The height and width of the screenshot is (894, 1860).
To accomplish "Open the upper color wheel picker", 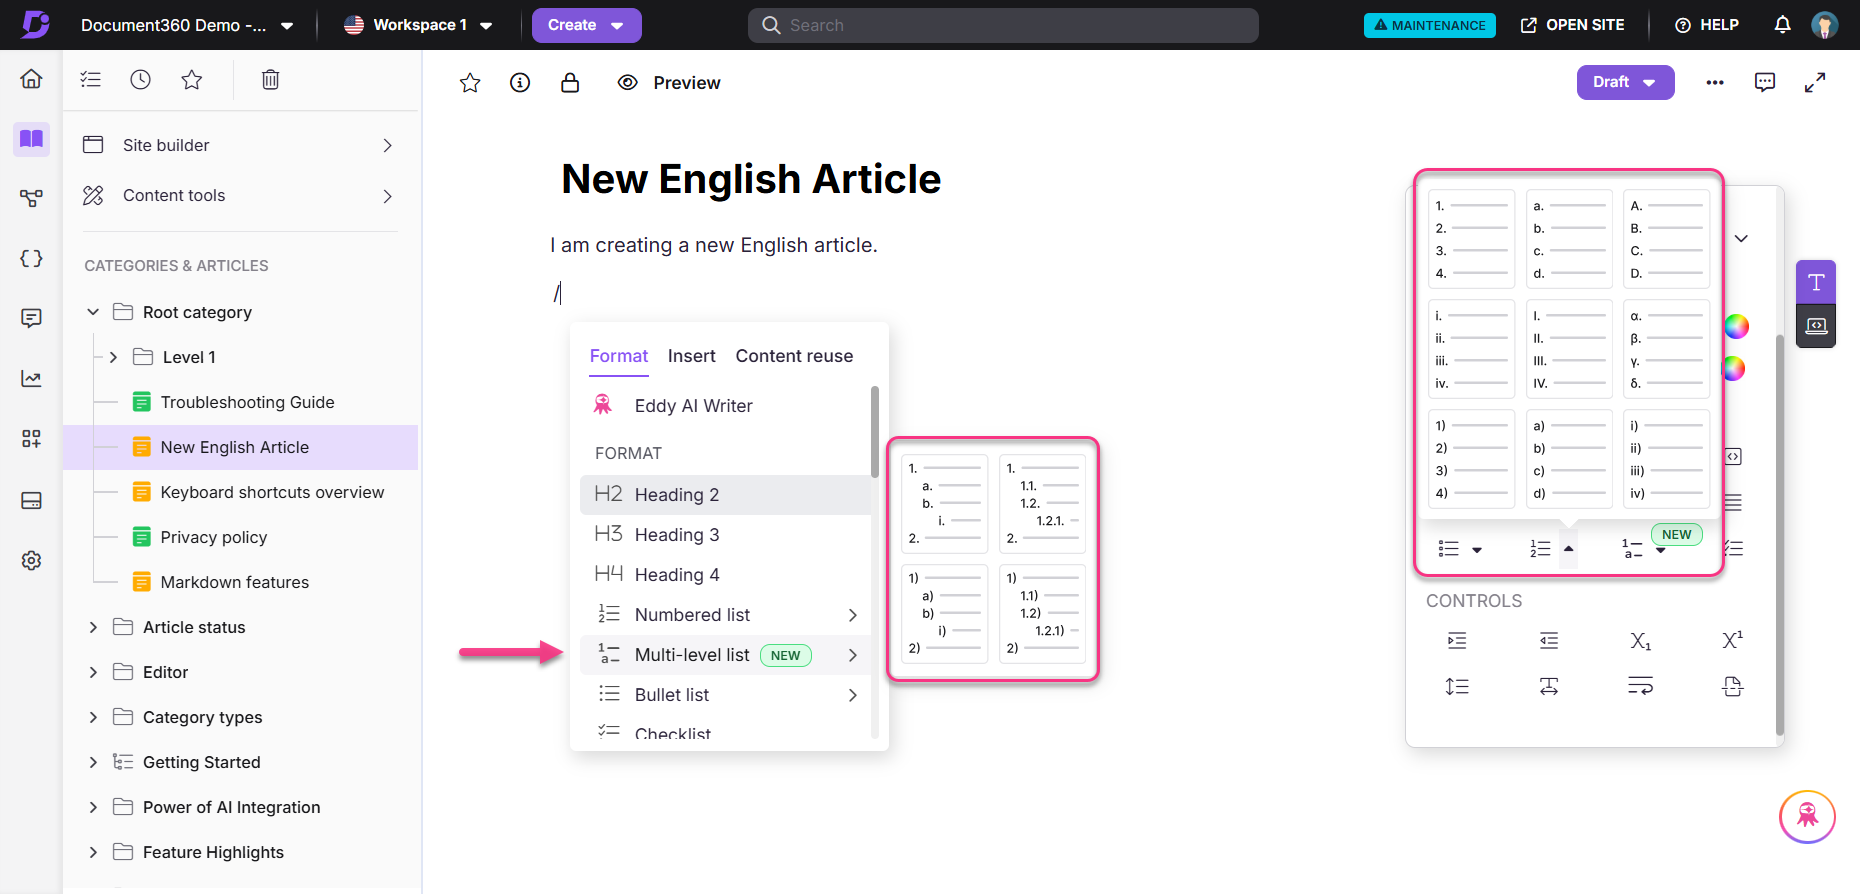I will coord(1737,326).
